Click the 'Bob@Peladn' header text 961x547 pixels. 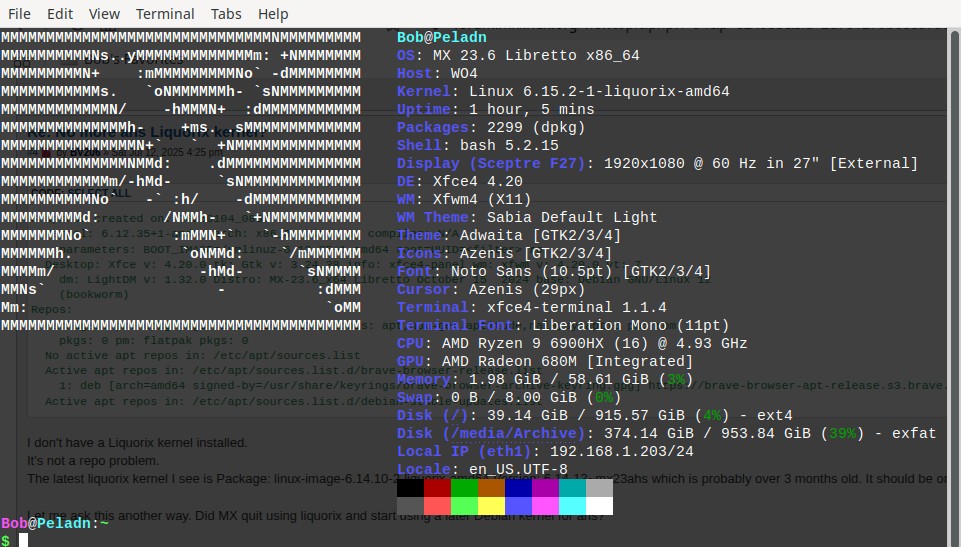point(442,37)
